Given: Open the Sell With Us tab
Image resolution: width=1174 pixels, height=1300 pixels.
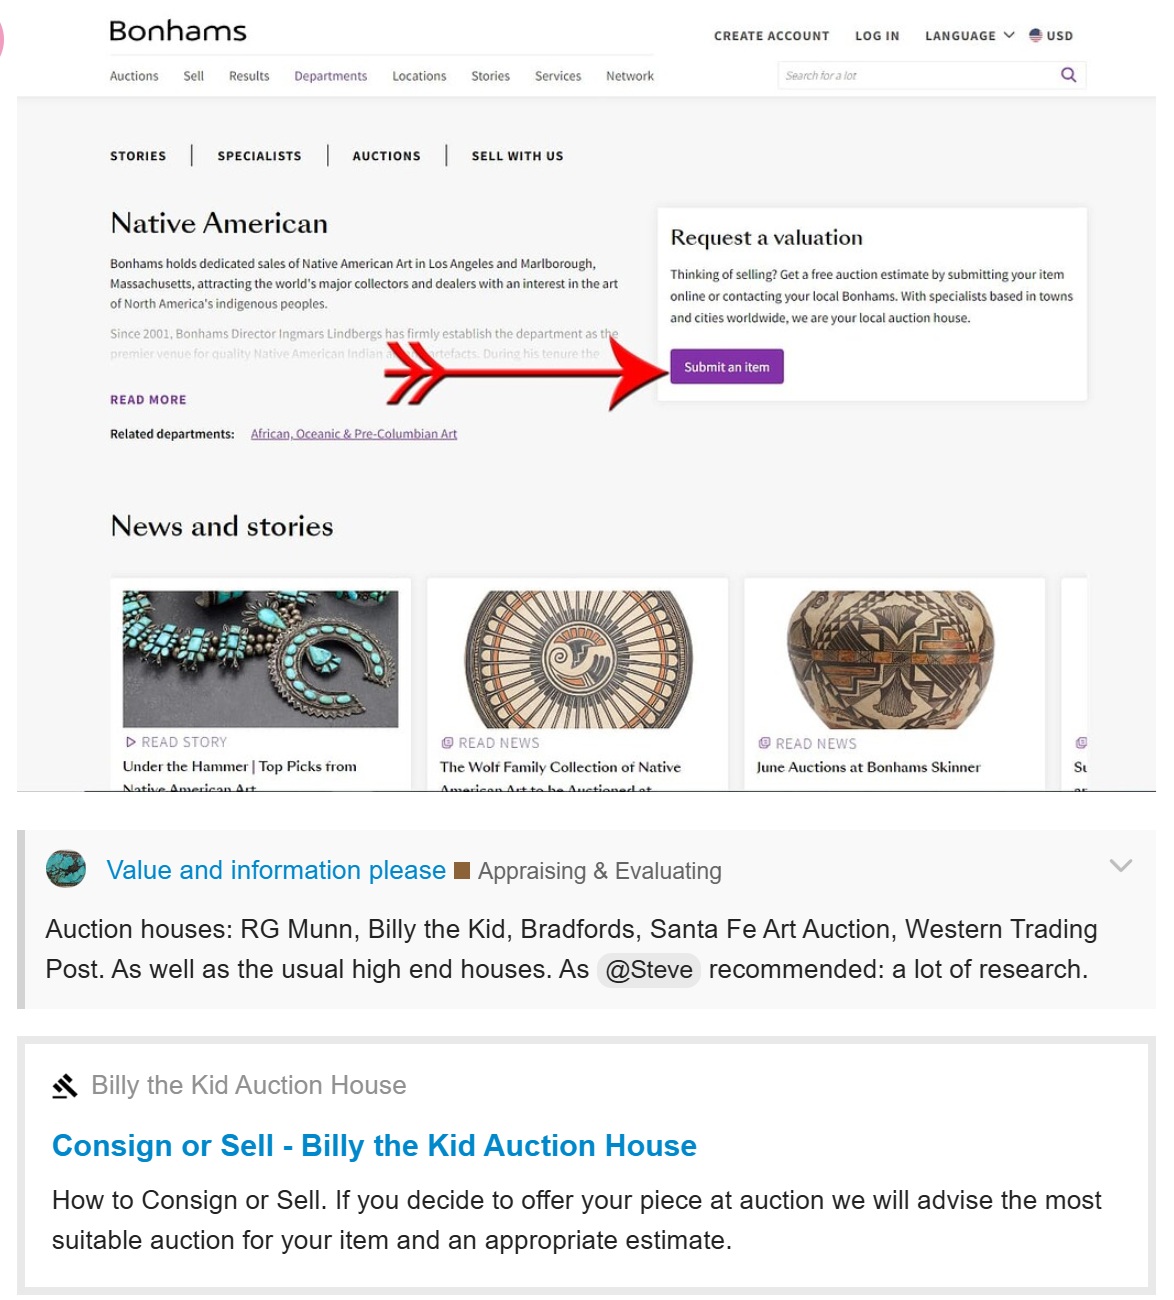Looking at the screenshot, I should click(x=517, y=156).
